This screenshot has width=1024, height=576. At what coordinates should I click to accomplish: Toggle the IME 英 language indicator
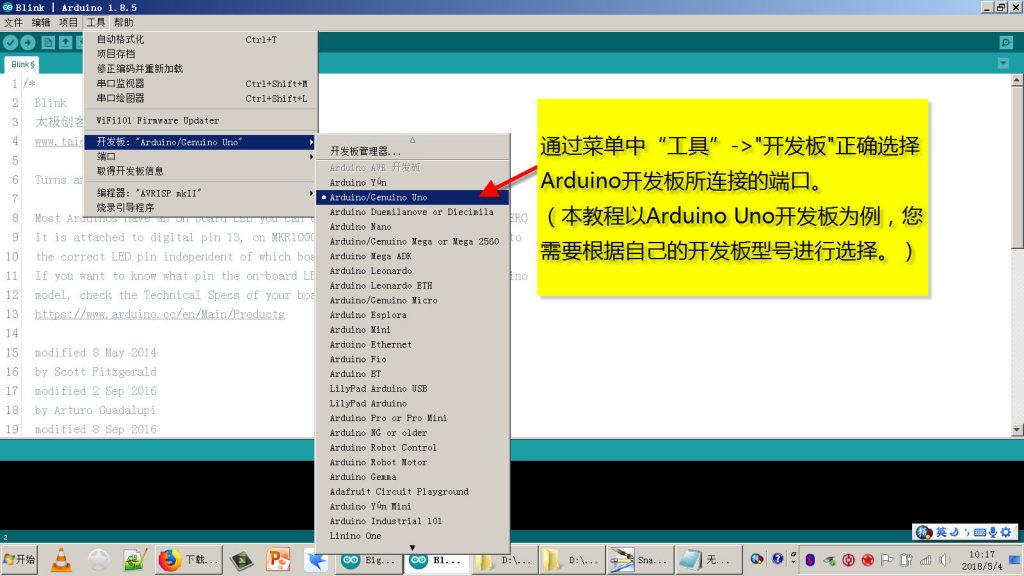(x=941, y=532)
